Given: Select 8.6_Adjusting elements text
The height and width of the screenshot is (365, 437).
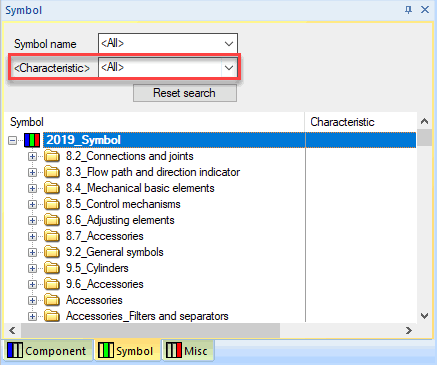Looking at the screenshot, I should (x=120, y=220).
